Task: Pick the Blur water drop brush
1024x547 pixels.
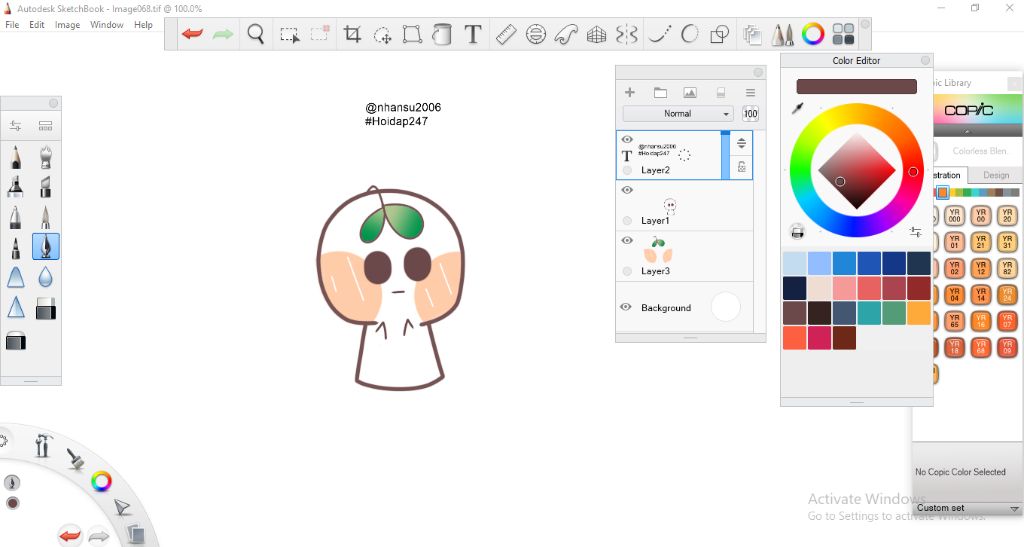Action: coord(45,278)
